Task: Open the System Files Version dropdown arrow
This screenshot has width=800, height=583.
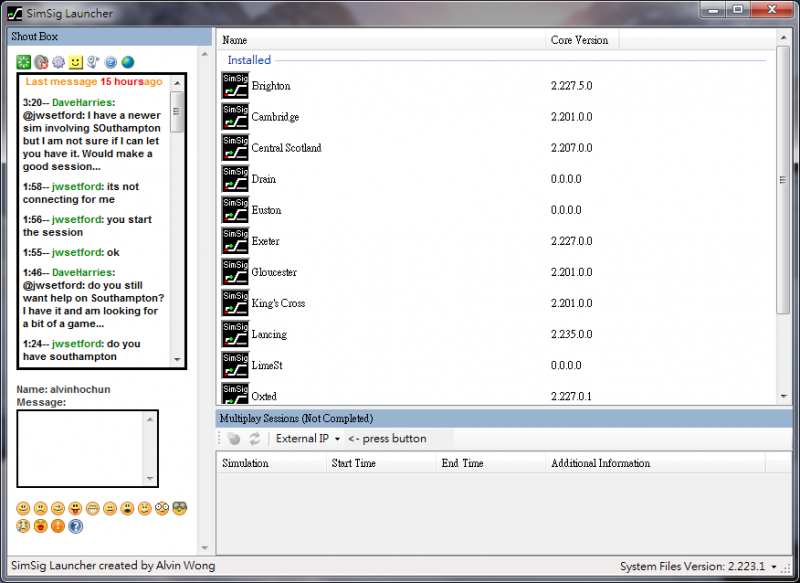Action: 774,567
